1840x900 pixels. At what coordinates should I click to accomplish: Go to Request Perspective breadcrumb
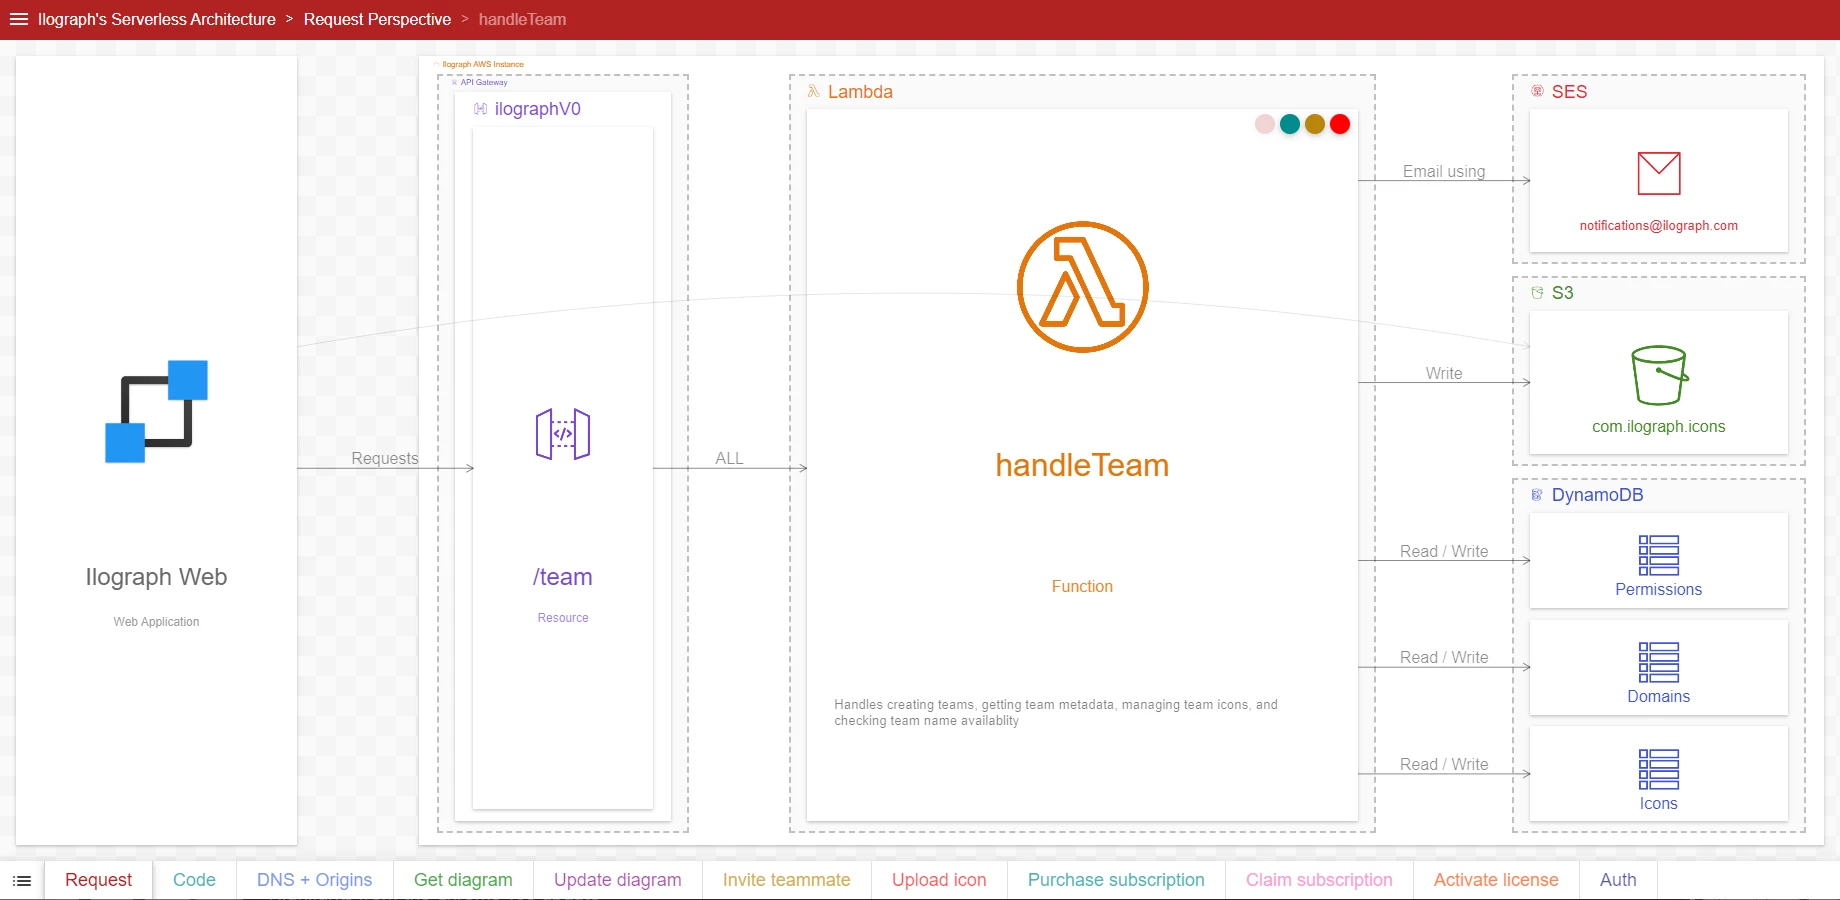377,19
